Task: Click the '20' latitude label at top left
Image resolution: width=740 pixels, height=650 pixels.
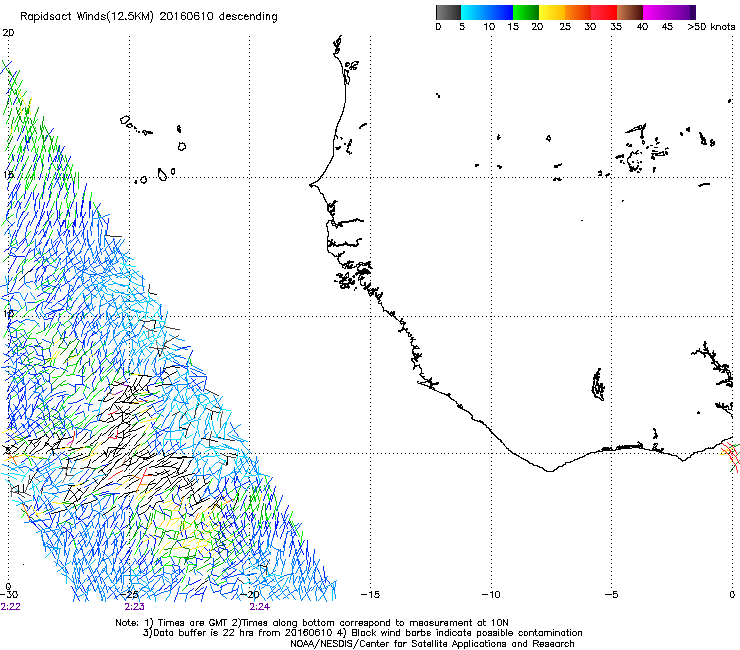Action: (8, 33)
